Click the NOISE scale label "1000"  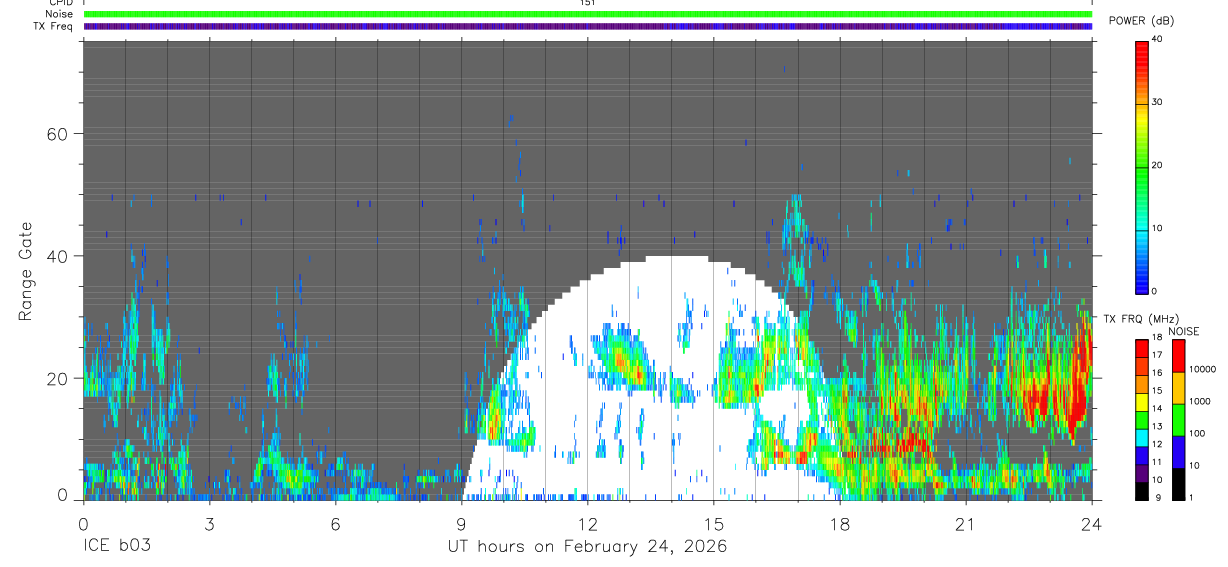point(1201,401)
